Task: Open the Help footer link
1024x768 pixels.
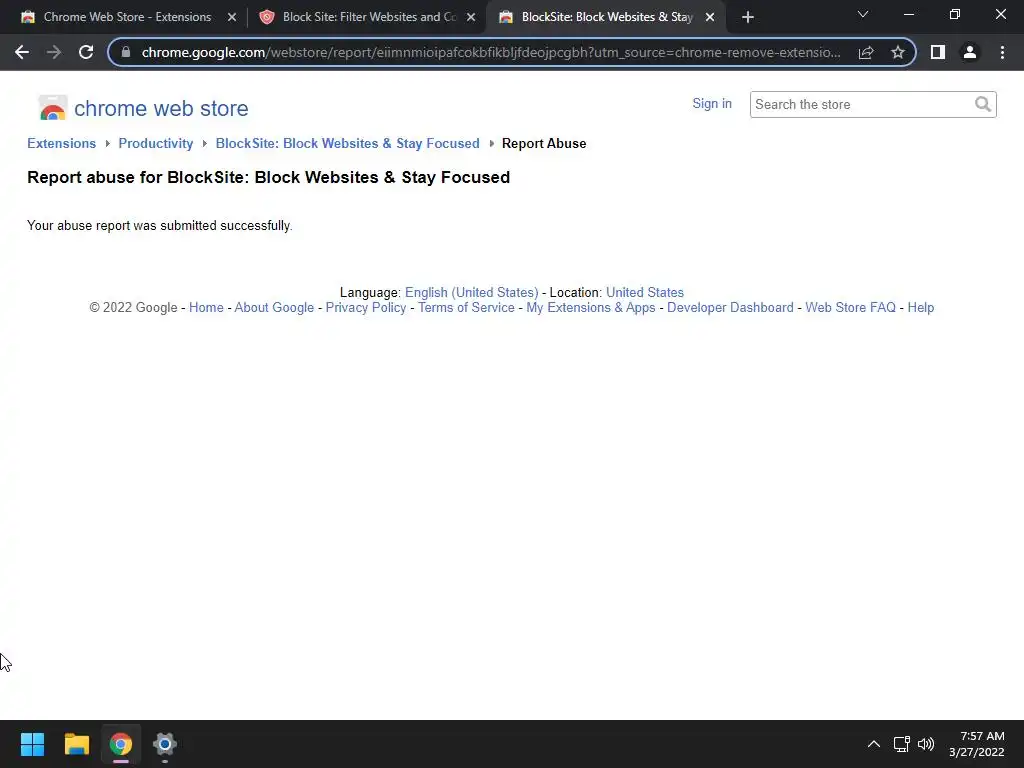Action: 921,308
